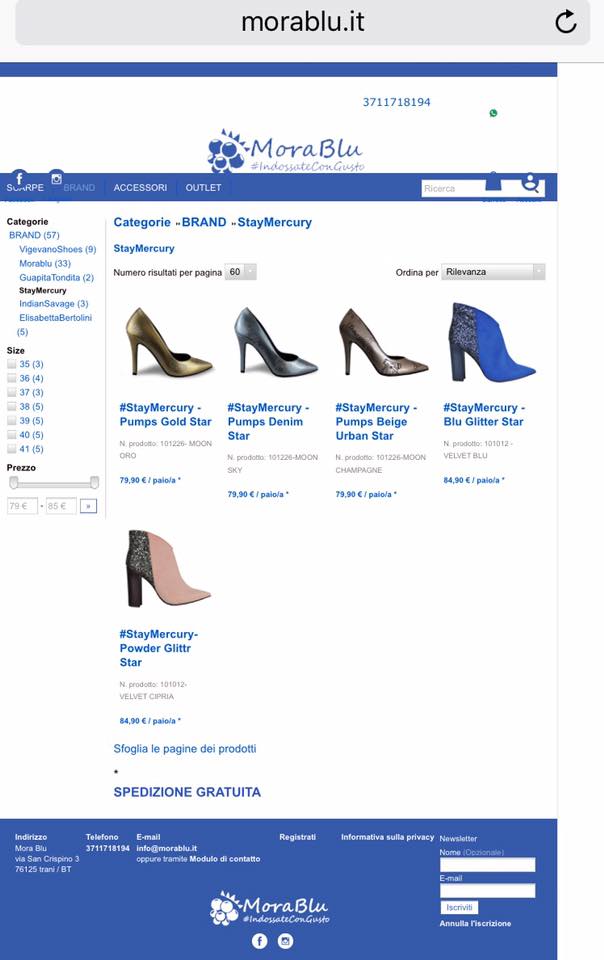Go to the OUTLET menu item
This screenshot has width=604, height=960.
tap(203, 188)
